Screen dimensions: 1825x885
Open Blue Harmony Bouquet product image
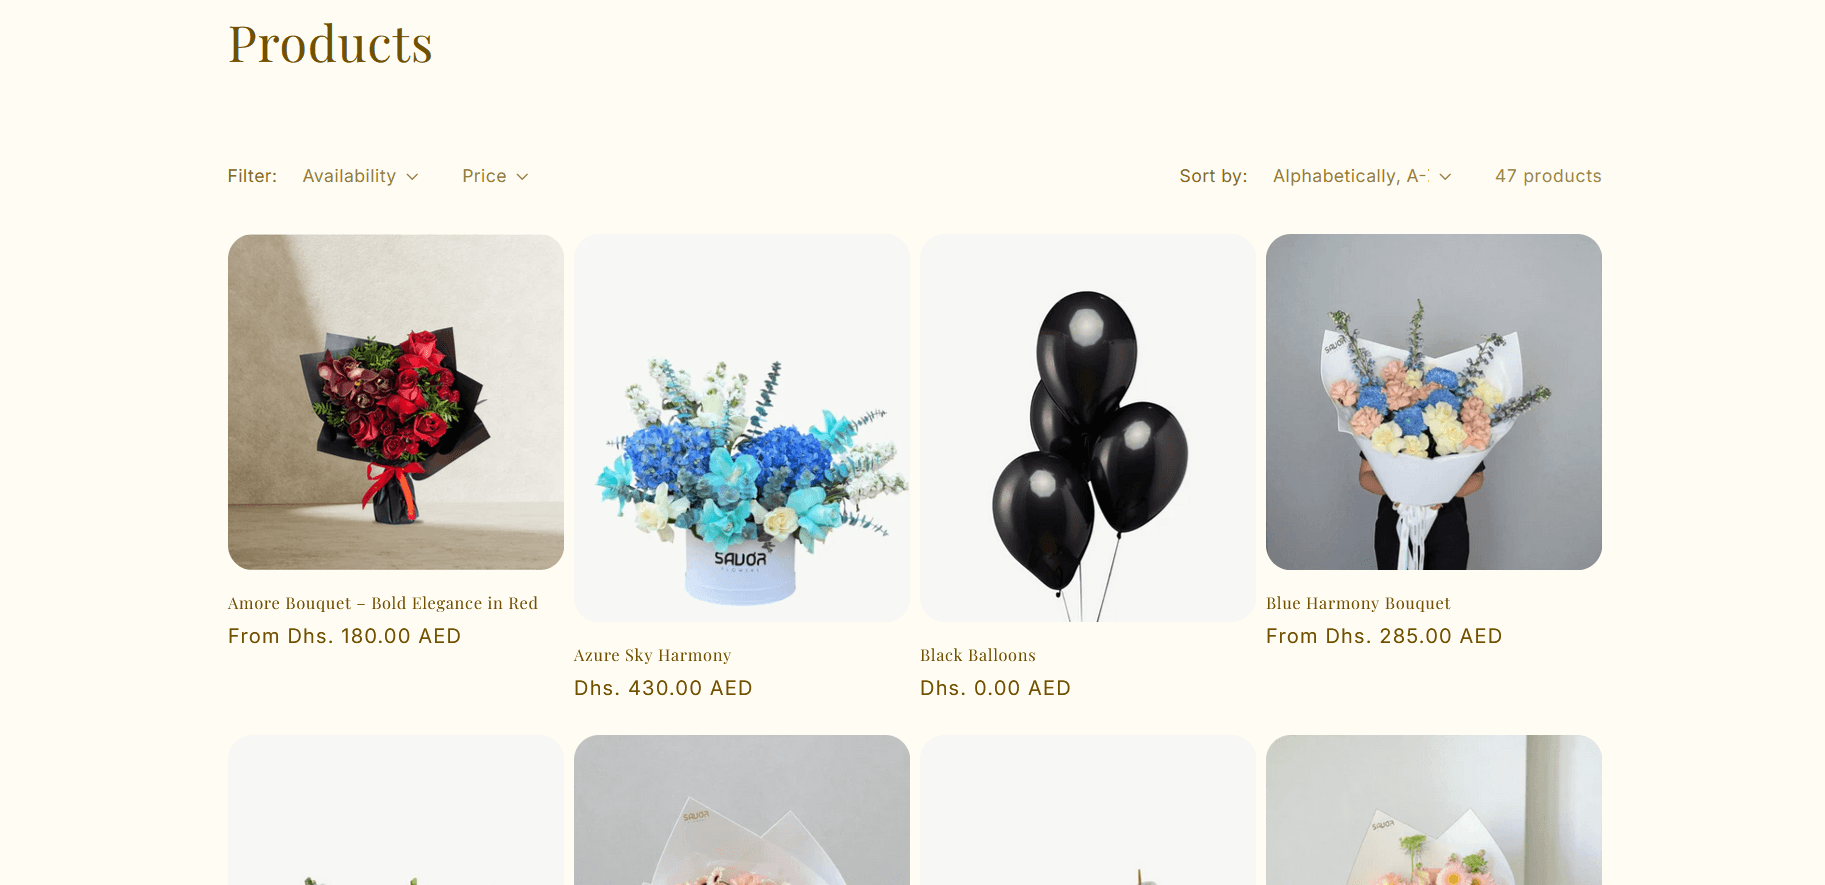tap(1434, 402)
